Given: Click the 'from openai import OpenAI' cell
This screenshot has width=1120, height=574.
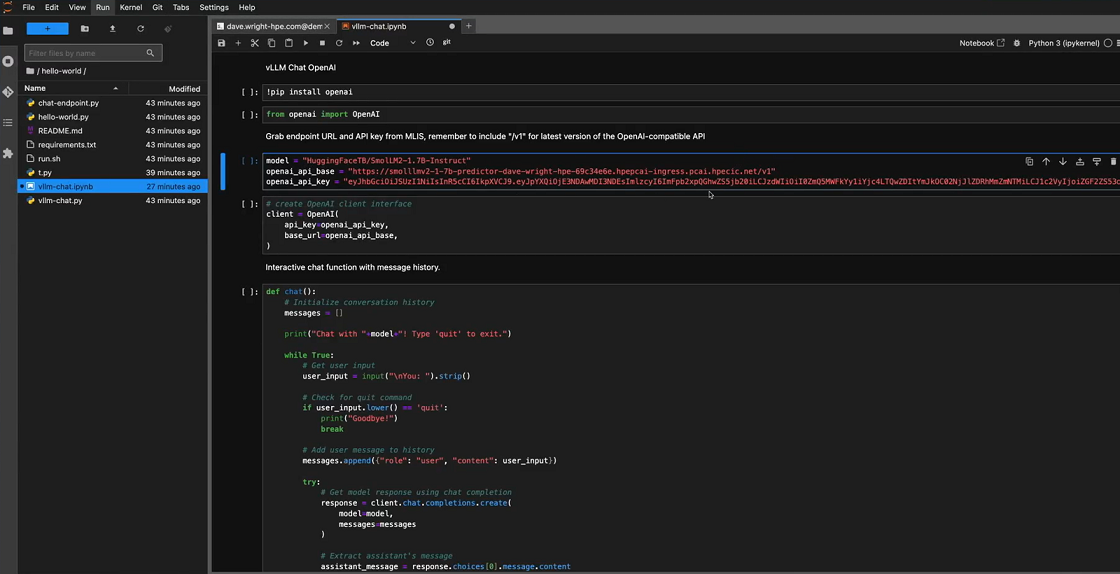Looking at the screenshot, I should click(x=691, y=114).
